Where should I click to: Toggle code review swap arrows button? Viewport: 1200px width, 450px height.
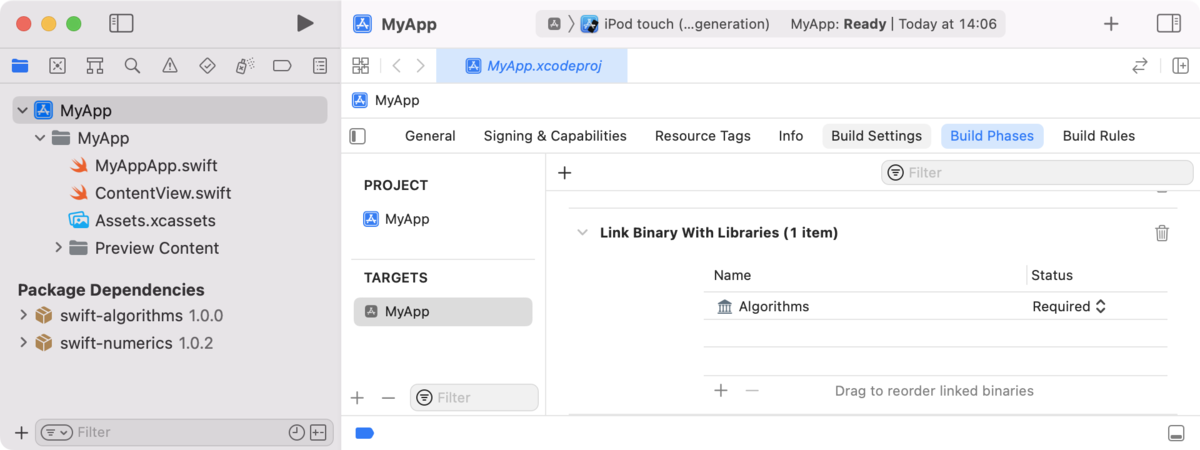pyautogui.click(x=1139, y=66)
